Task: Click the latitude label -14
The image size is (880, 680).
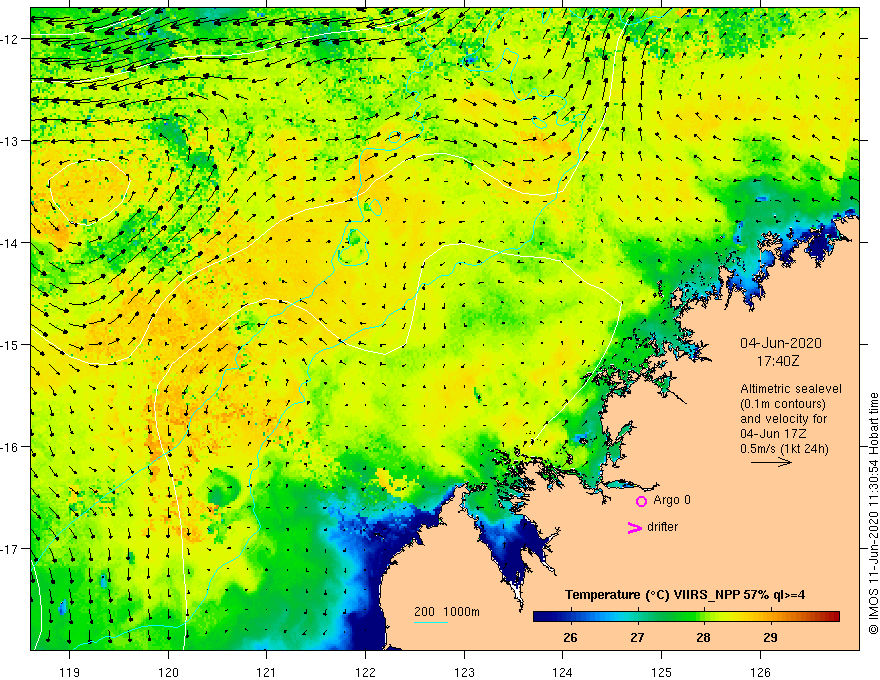Action: 11,243
